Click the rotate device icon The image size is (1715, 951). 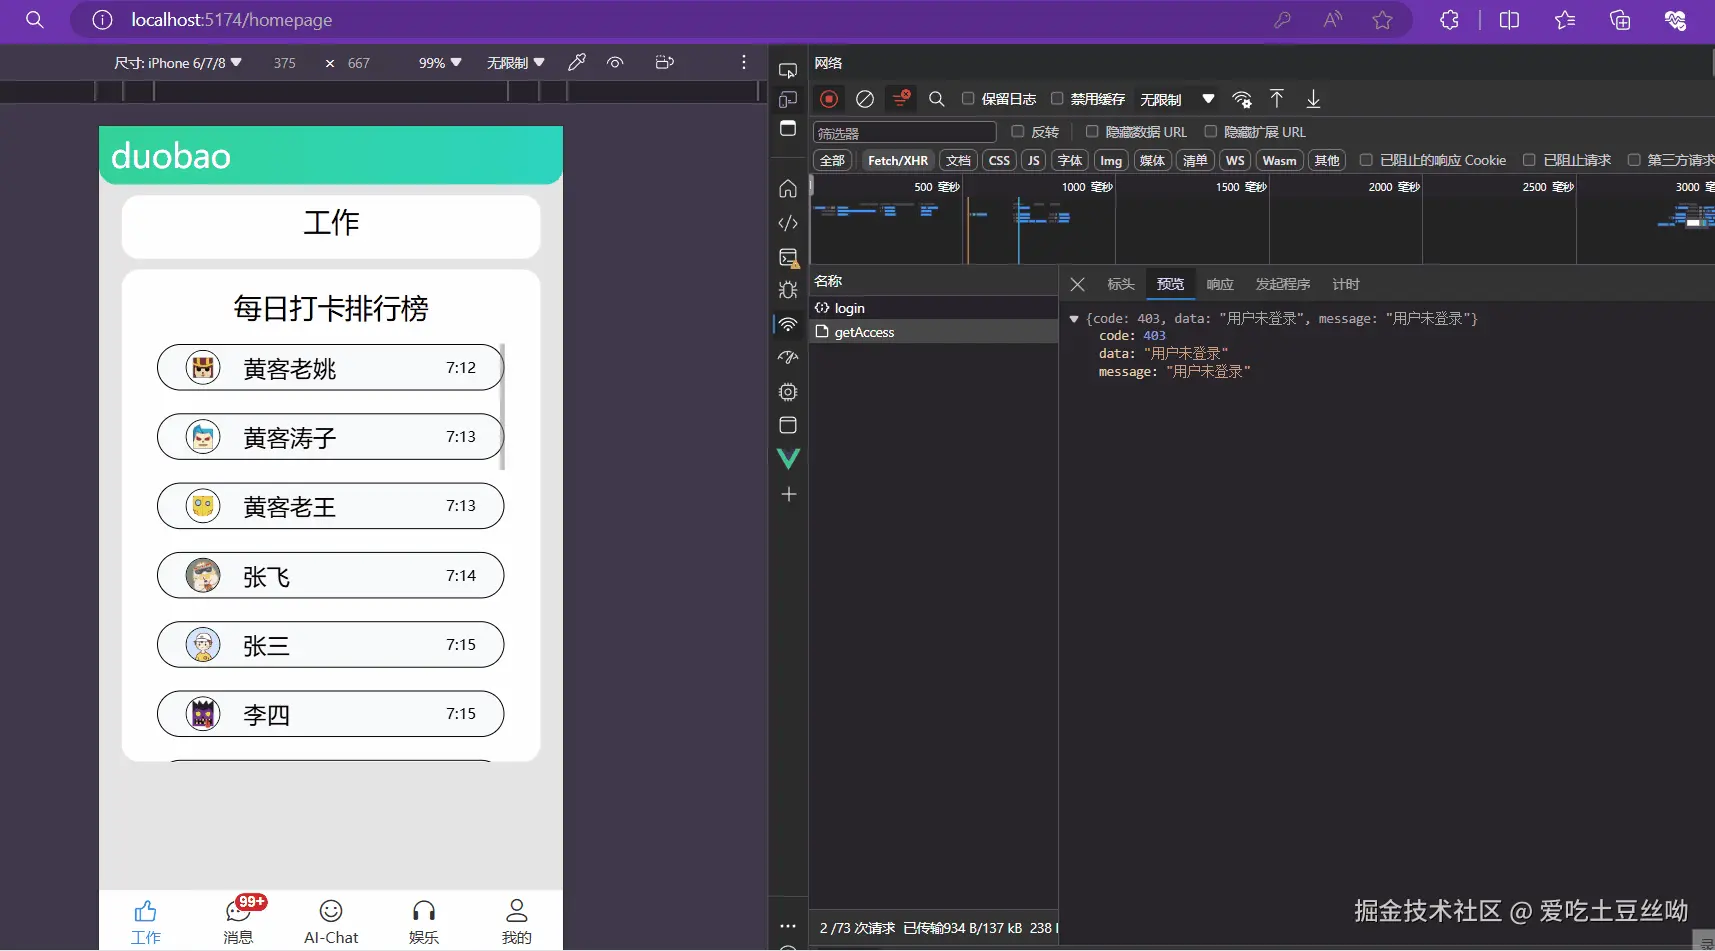(x=665, y=62)
